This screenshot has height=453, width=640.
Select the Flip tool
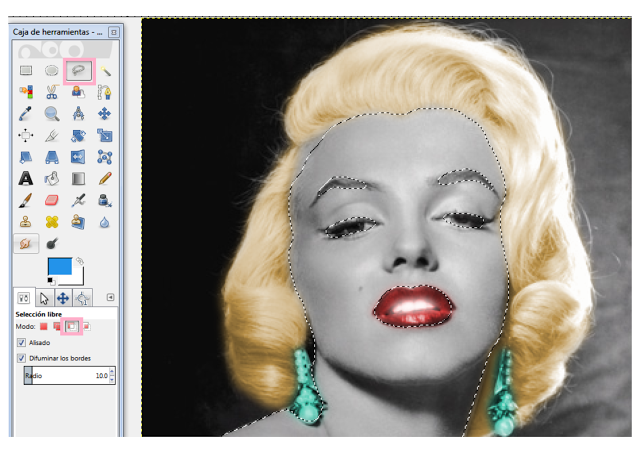tap(78, 157)
